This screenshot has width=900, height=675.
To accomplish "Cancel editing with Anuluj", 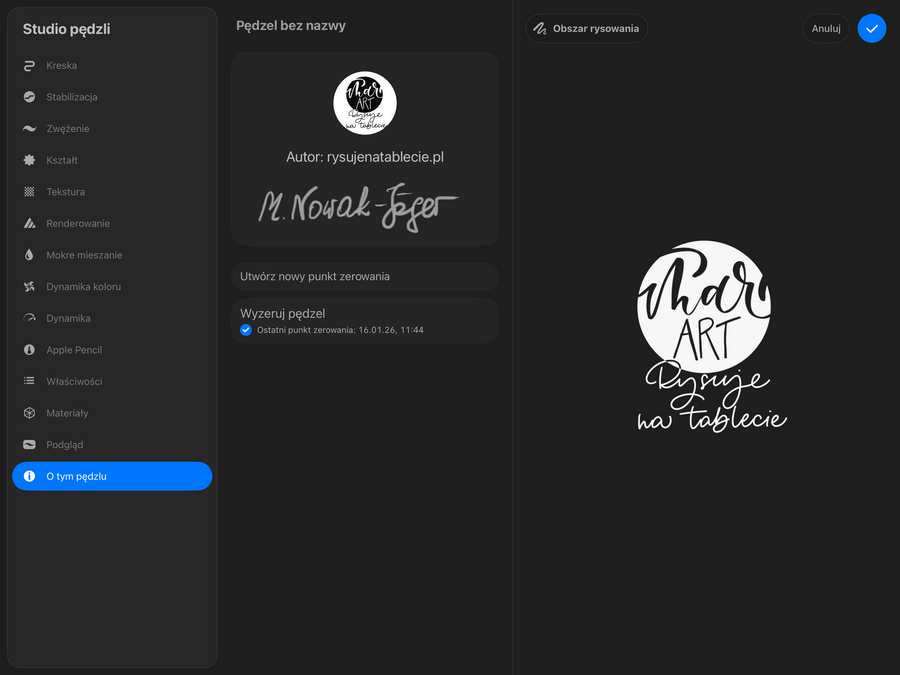I will (825, 28).
